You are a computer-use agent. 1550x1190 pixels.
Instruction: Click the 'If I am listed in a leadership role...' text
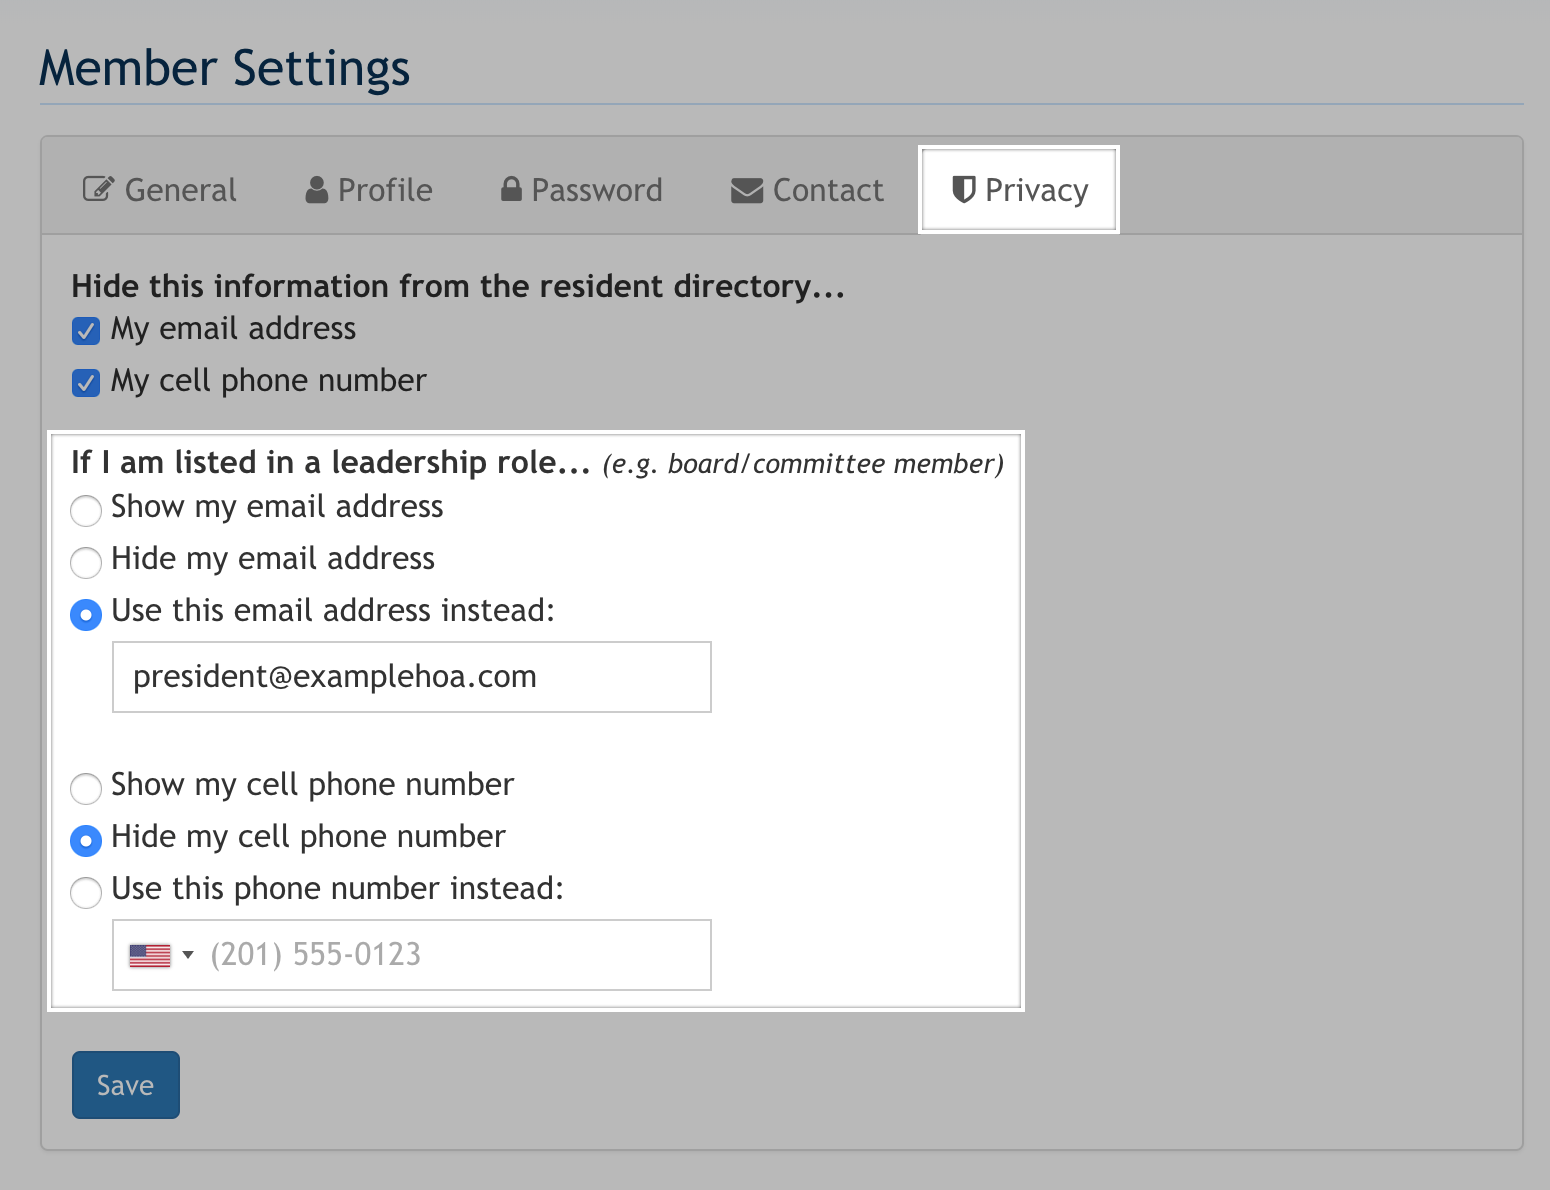pyautogui.click(x=331, y=463)
